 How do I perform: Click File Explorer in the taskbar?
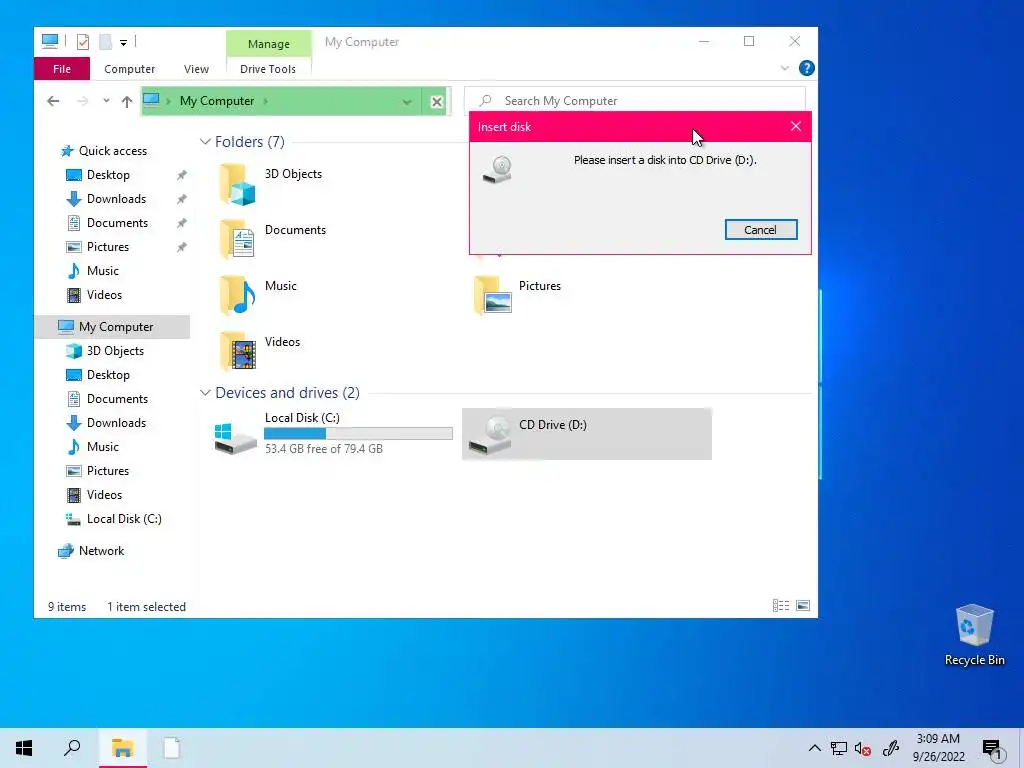coord(122,748)
